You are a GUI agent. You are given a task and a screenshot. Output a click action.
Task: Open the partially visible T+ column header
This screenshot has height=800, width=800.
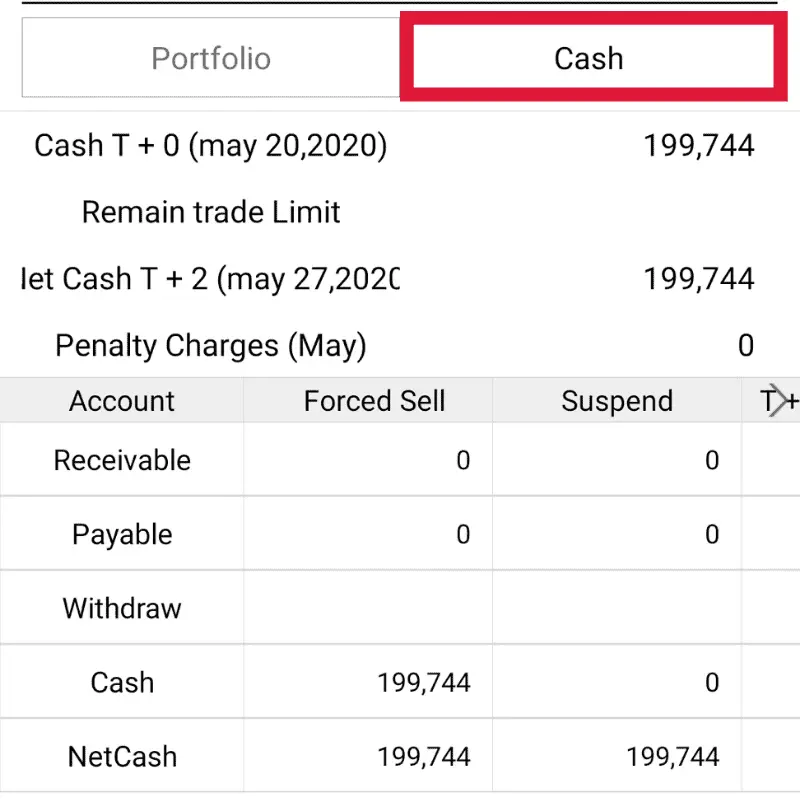pos(785,400)
